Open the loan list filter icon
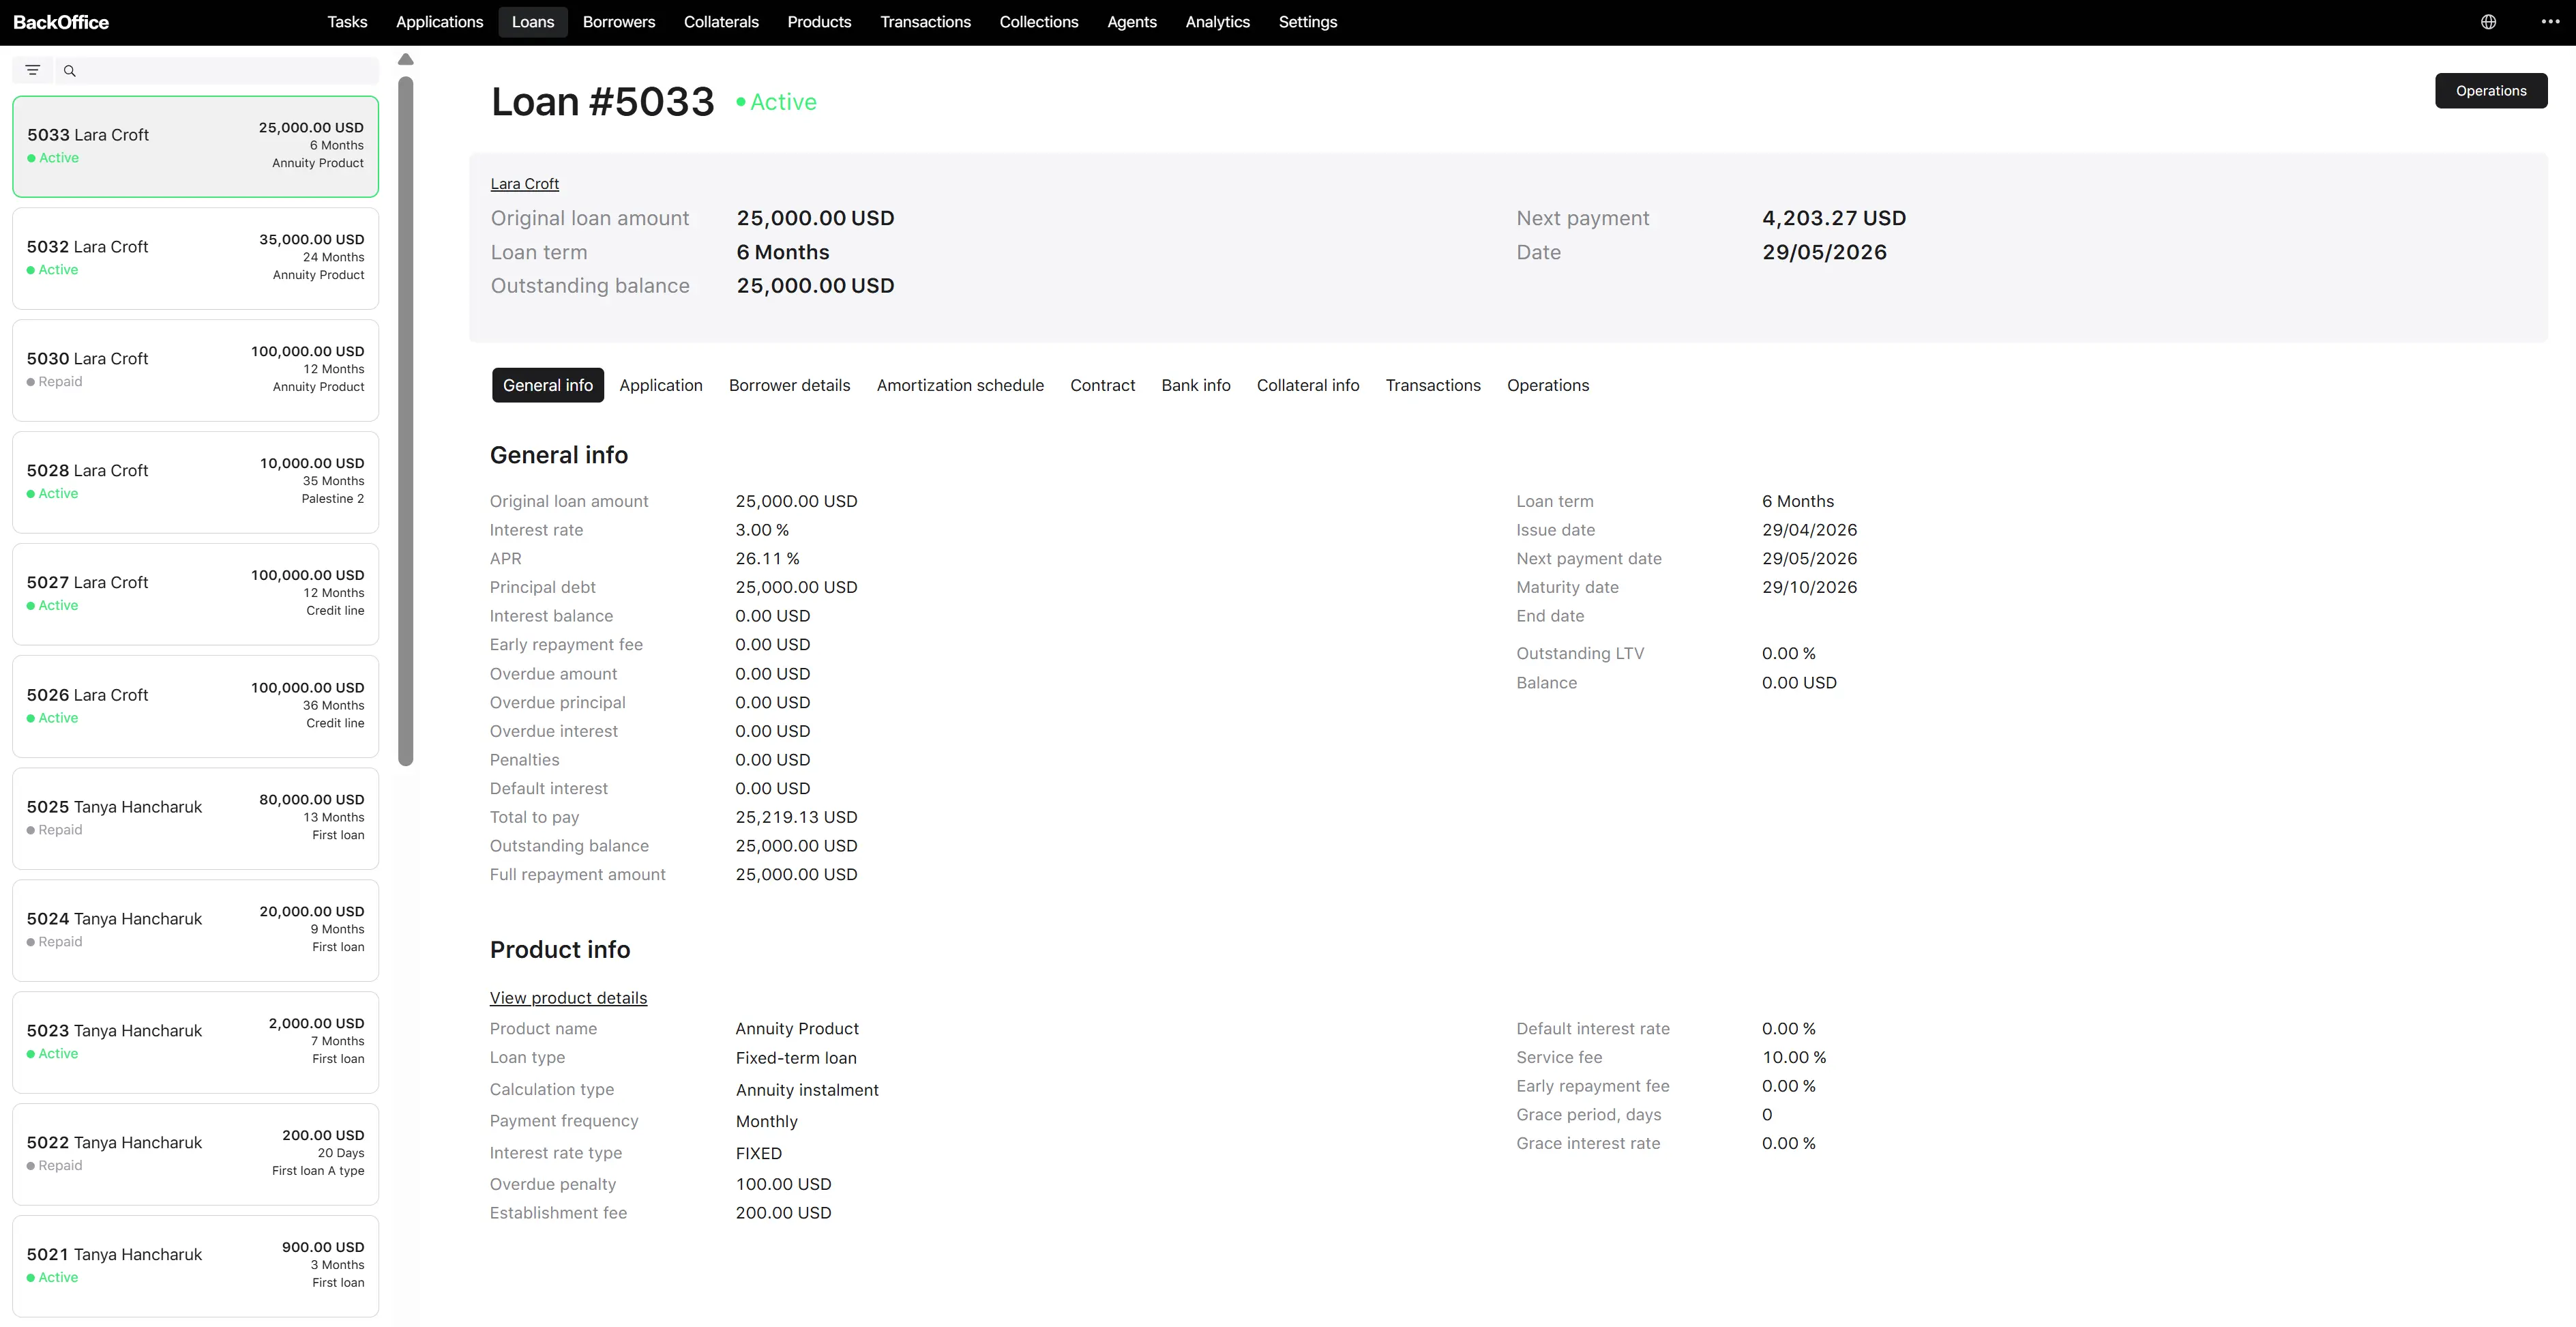Image resolution: width=2576 pixels, height=1327 pixels. pos(32,70)
